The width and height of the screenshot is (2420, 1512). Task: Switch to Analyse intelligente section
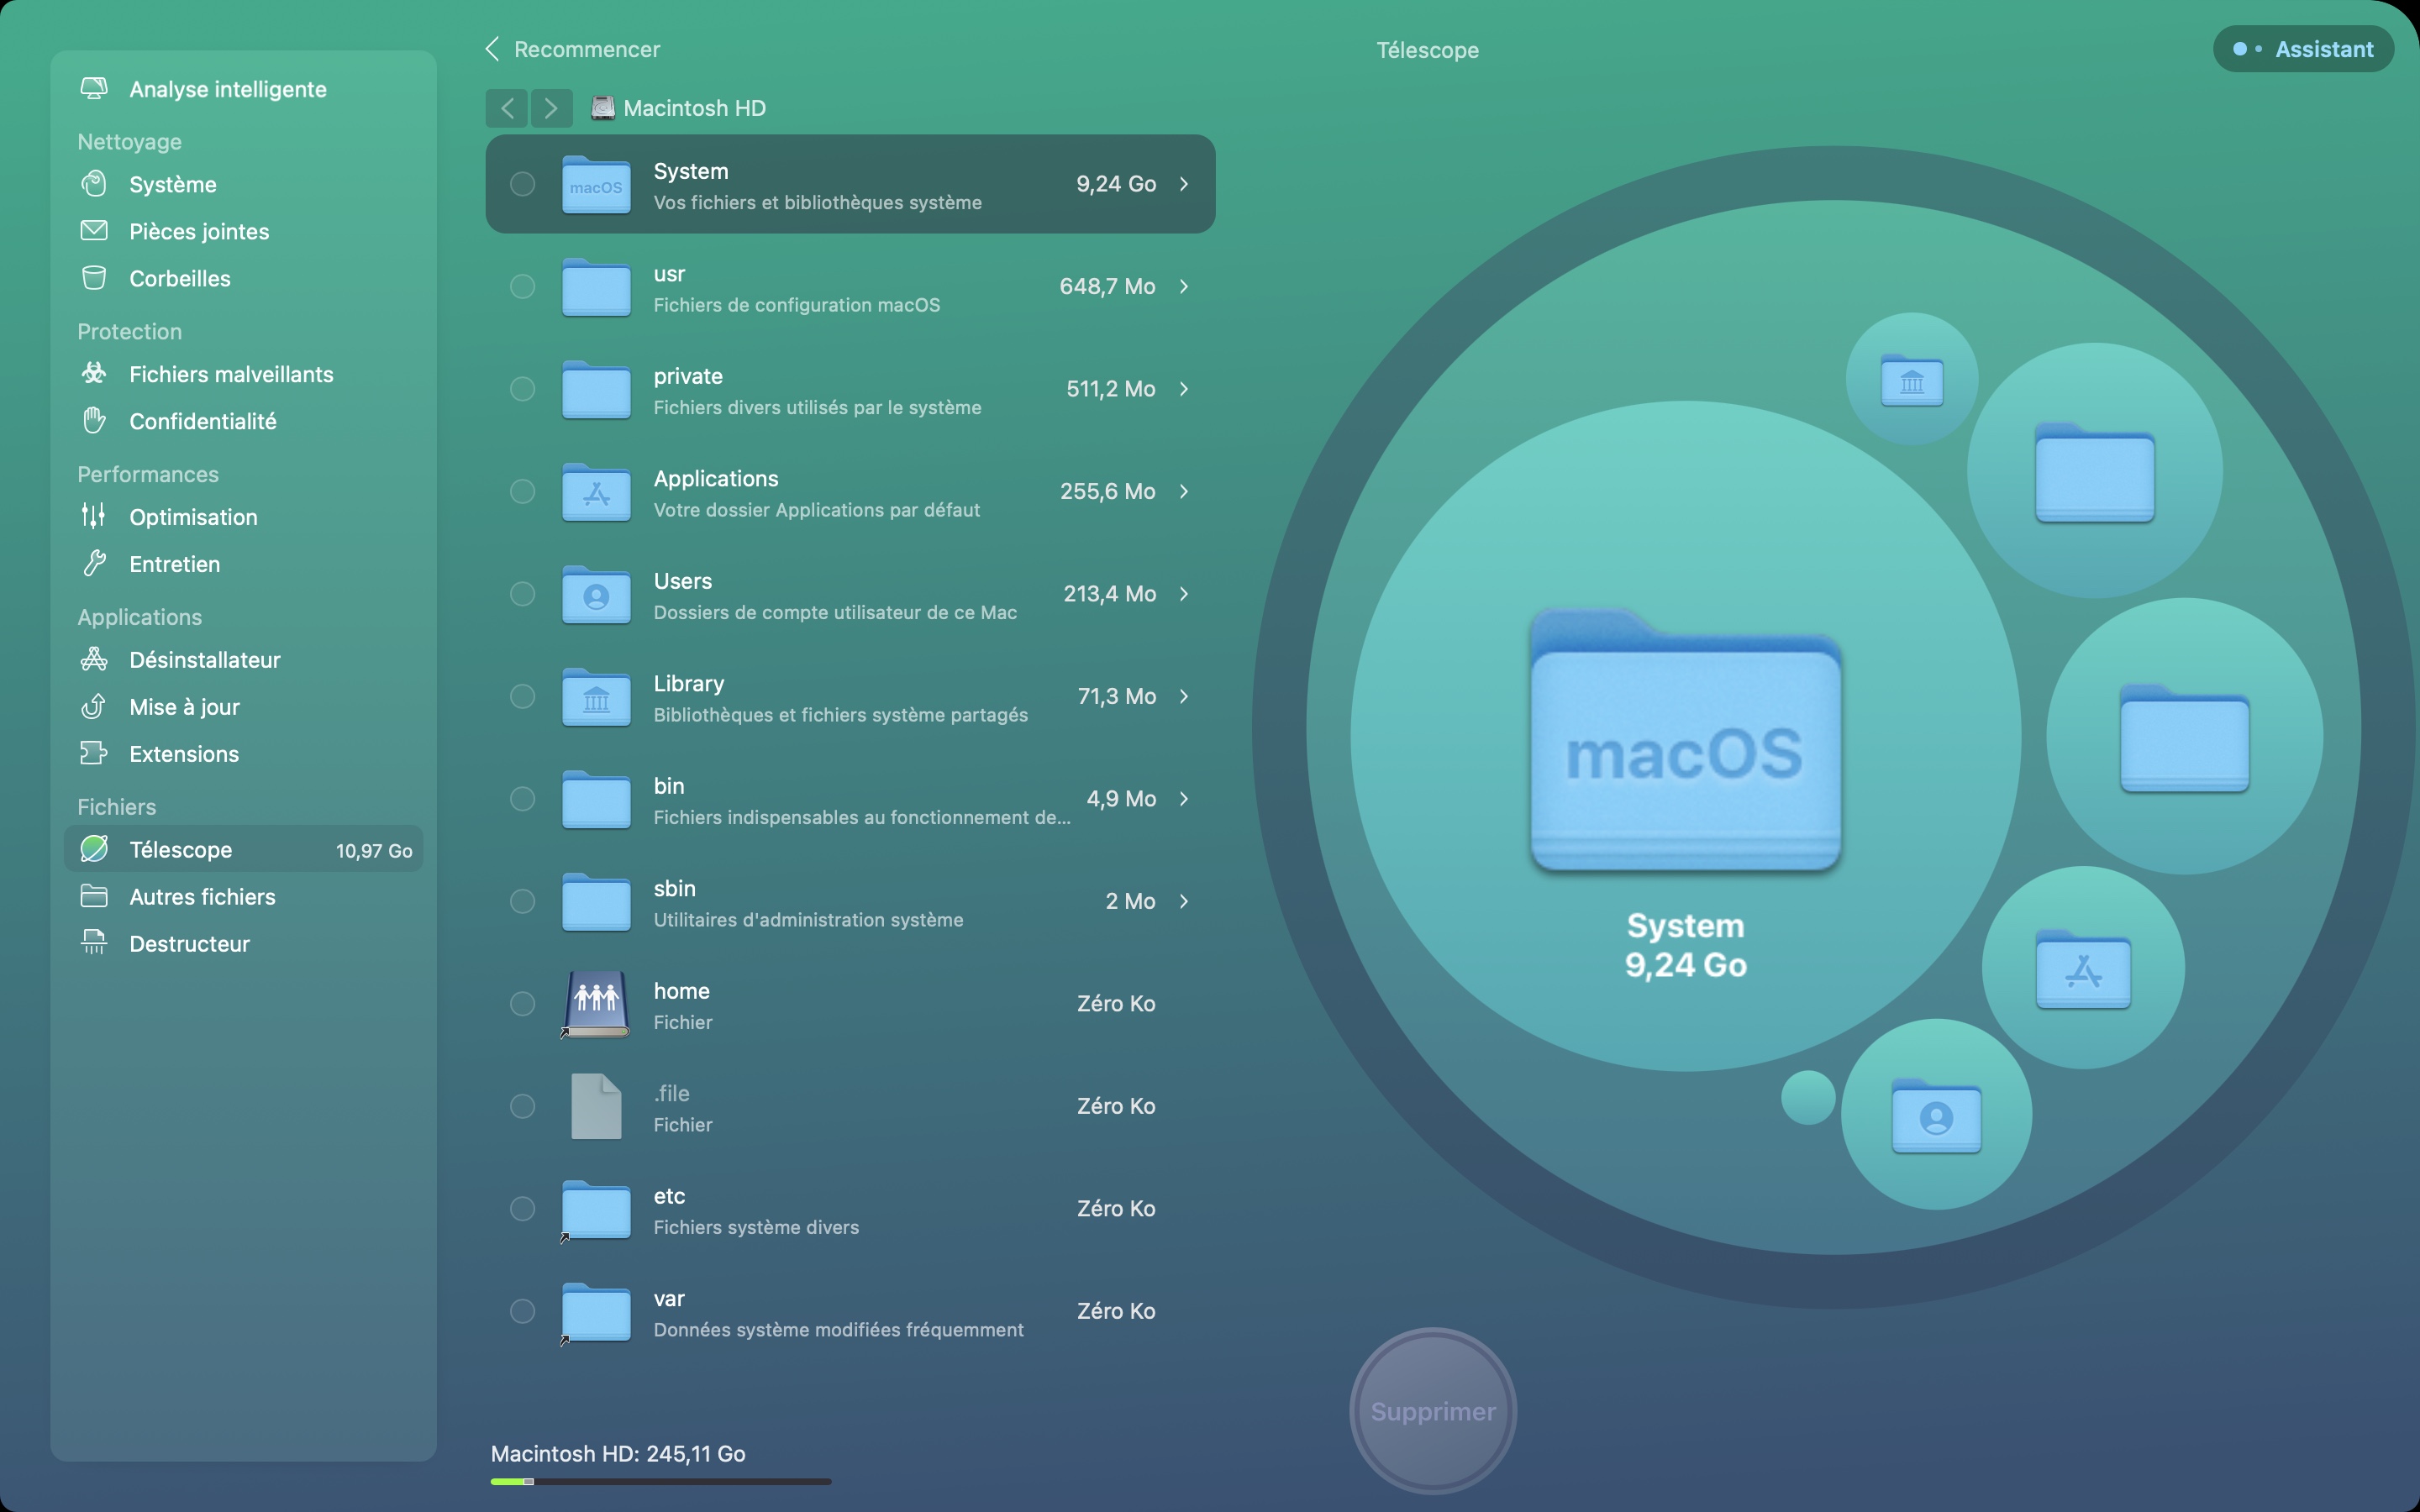pyautogui.click(x=227, y=89)
